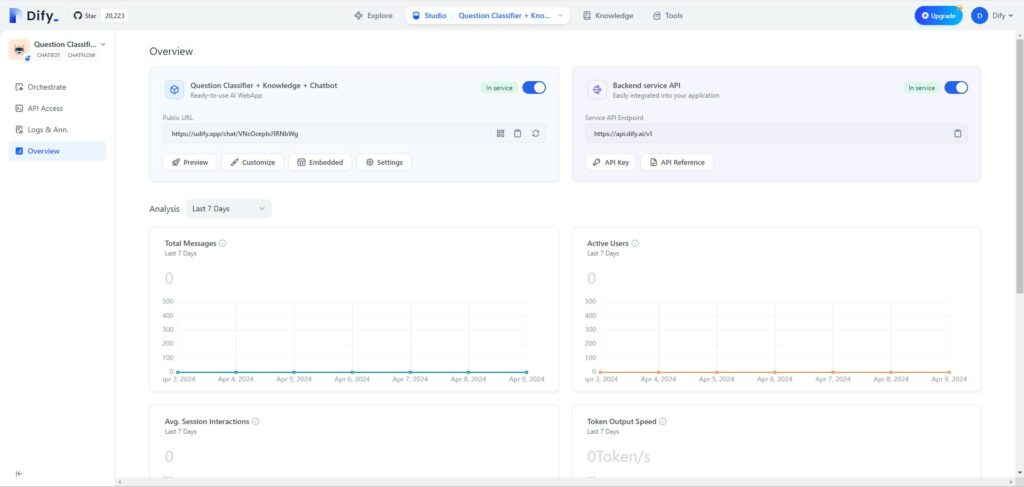1024x487 pixels.
Task: Click the Upgrade button
Action: click(x=938, y=16)
